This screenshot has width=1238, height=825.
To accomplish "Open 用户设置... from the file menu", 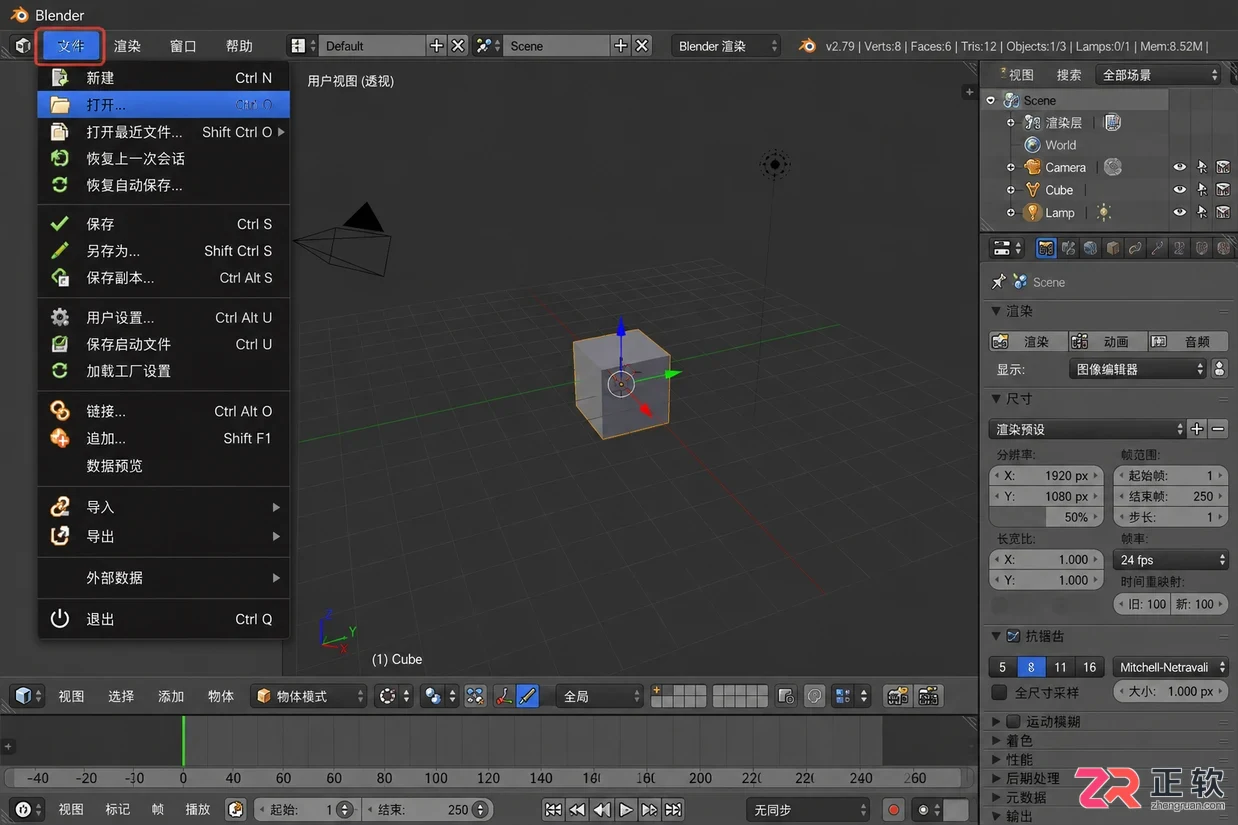I will tap(163, 317).
